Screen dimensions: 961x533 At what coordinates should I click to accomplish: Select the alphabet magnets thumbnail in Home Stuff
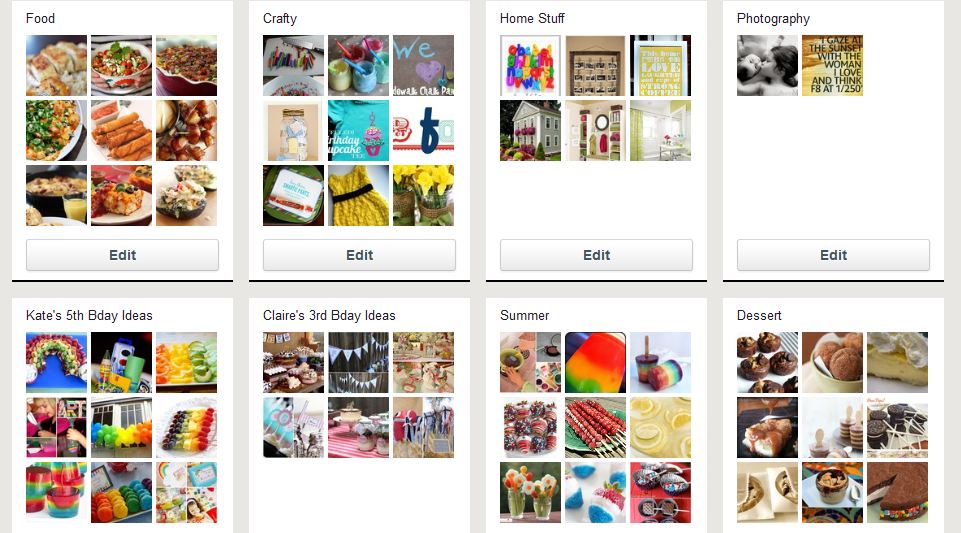[x=530, y=66]
